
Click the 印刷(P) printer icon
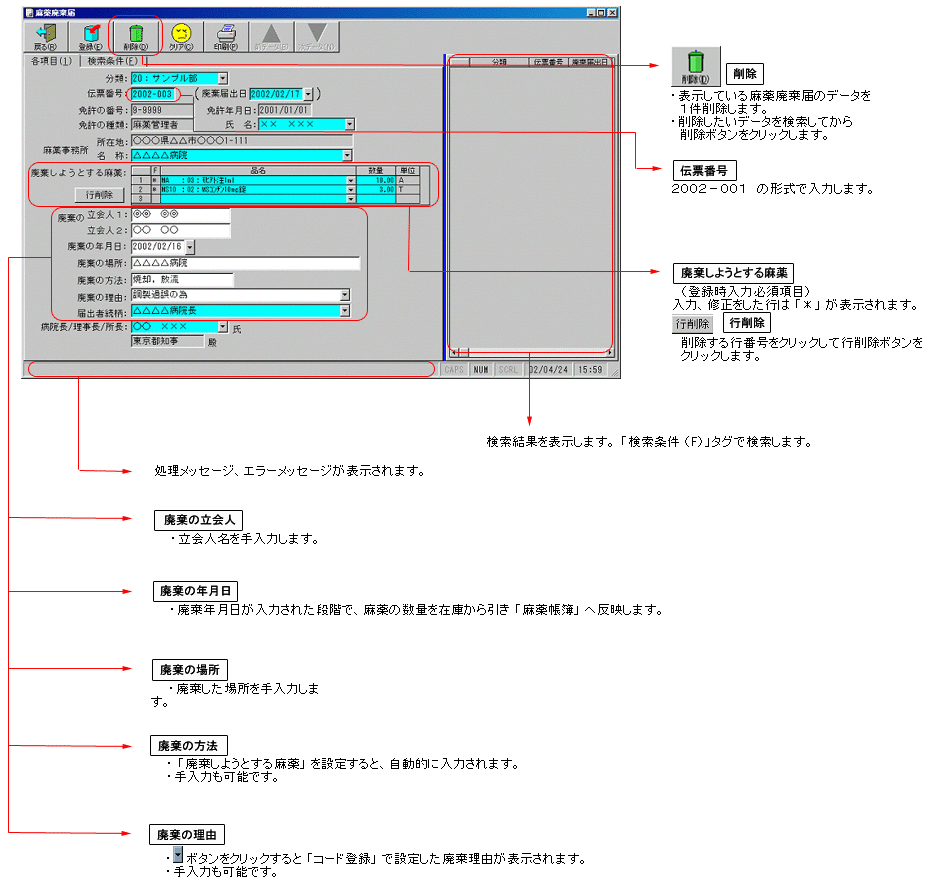click(x=226, y=36)
